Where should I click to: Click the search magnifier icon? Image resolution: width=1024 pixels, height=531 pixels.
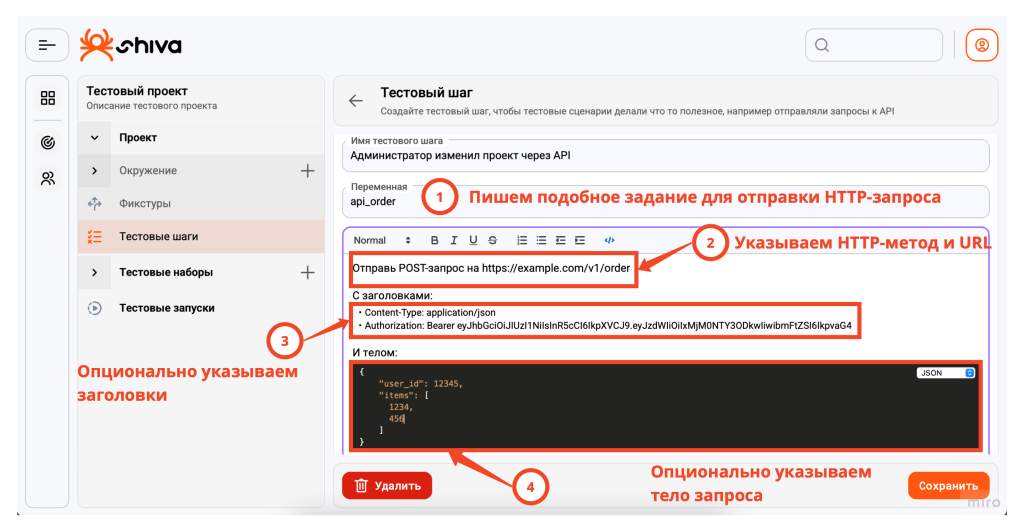click(x=822, y=45)
